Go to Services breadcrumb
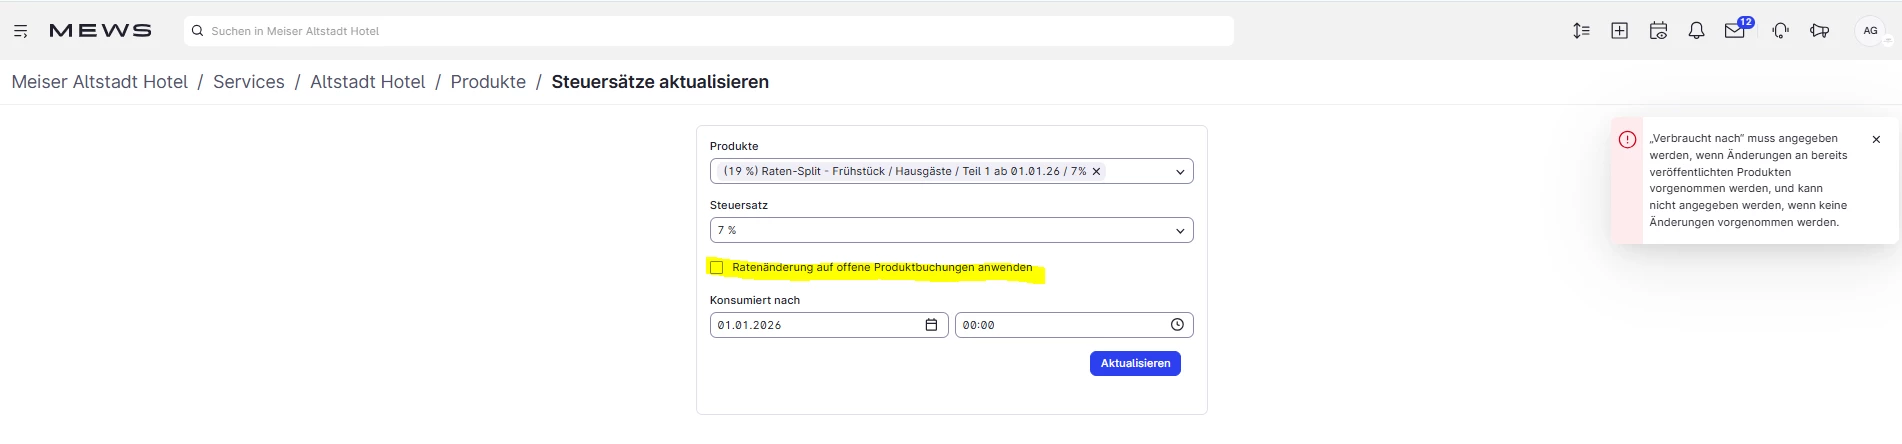 coord(249,82)
